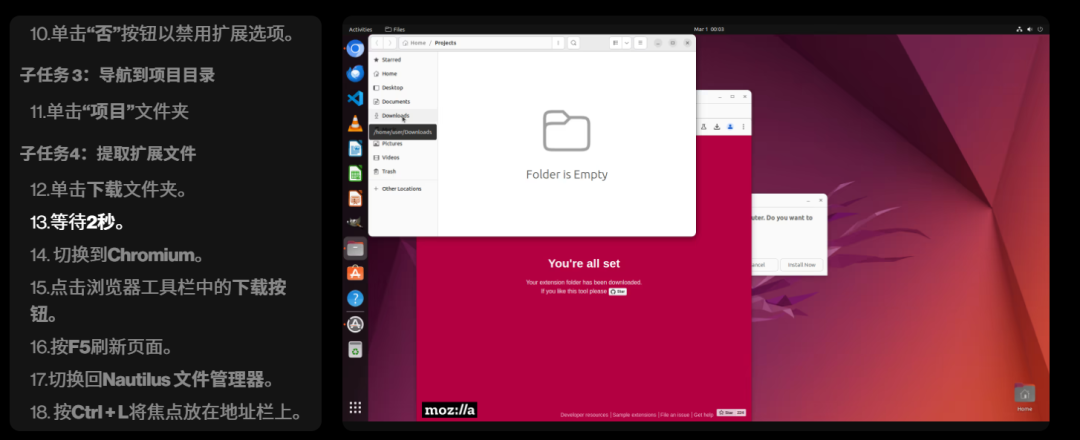1080x440 pixels.
Task: Launch Thunderbird from the dock
Action: (355, 73)
